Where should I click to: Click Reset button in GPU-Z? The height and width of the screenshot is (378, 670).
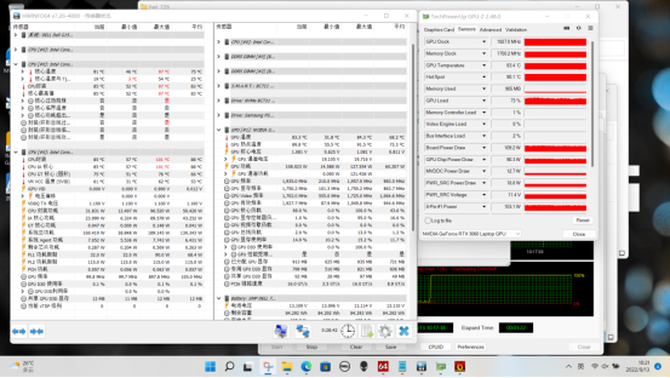[582, 220]
